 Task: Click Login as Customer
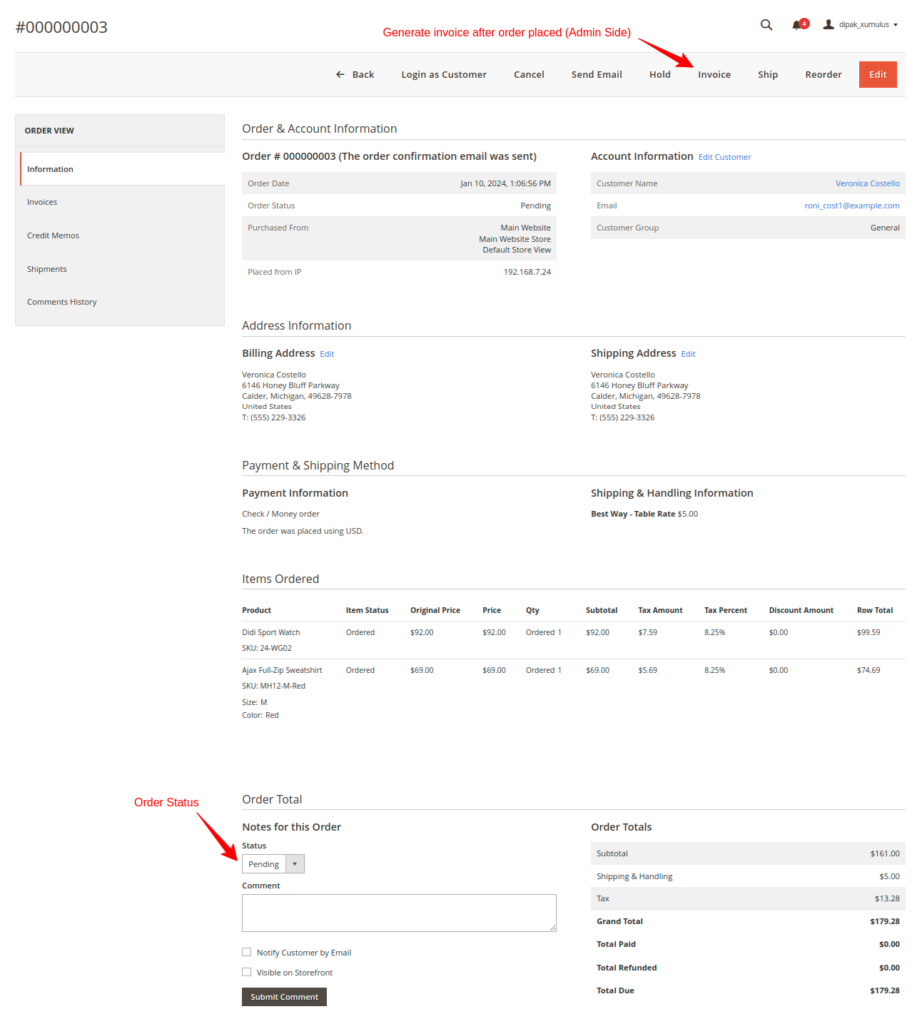[443, 74]
